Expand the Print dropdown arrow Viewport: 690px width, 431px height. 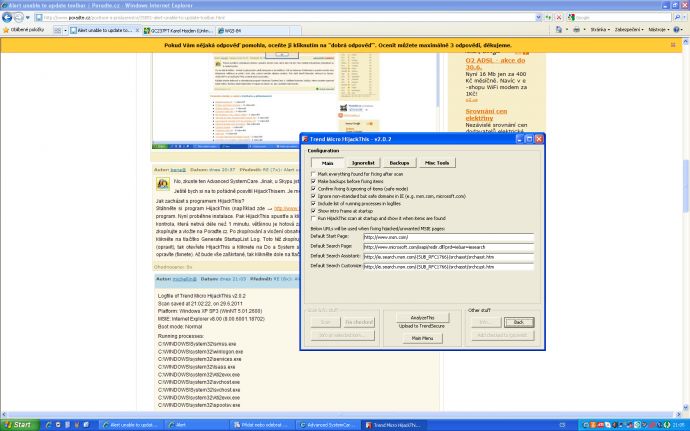click(584, 29)
